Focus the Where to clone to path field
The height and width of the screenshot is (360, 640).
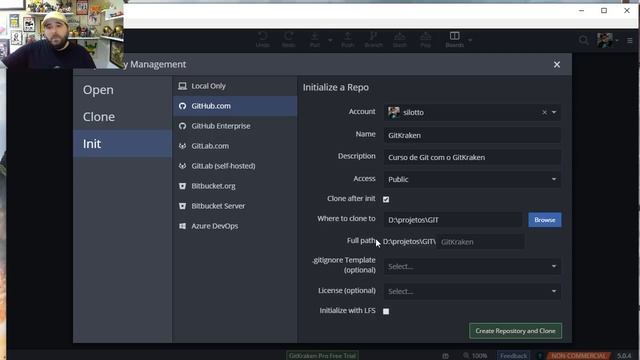453,220
